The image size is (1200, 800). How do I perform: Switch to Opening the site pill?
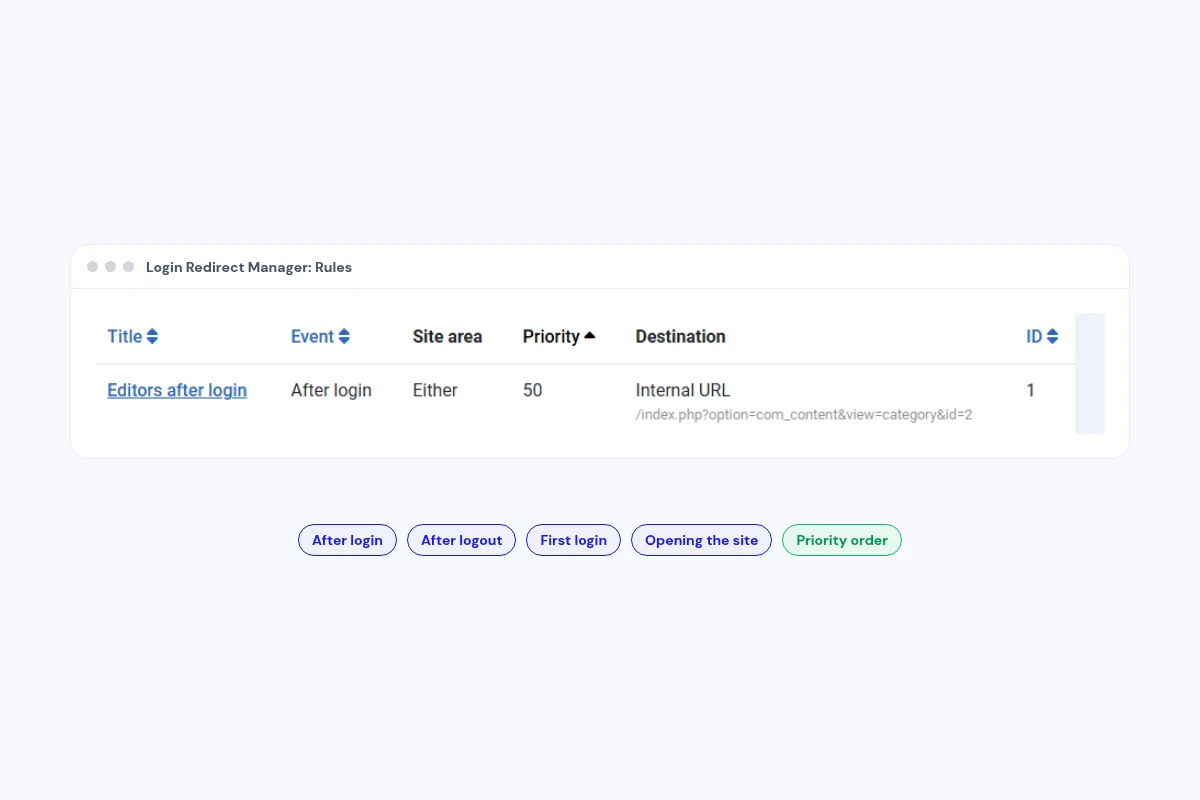click(x=701, y=540)
